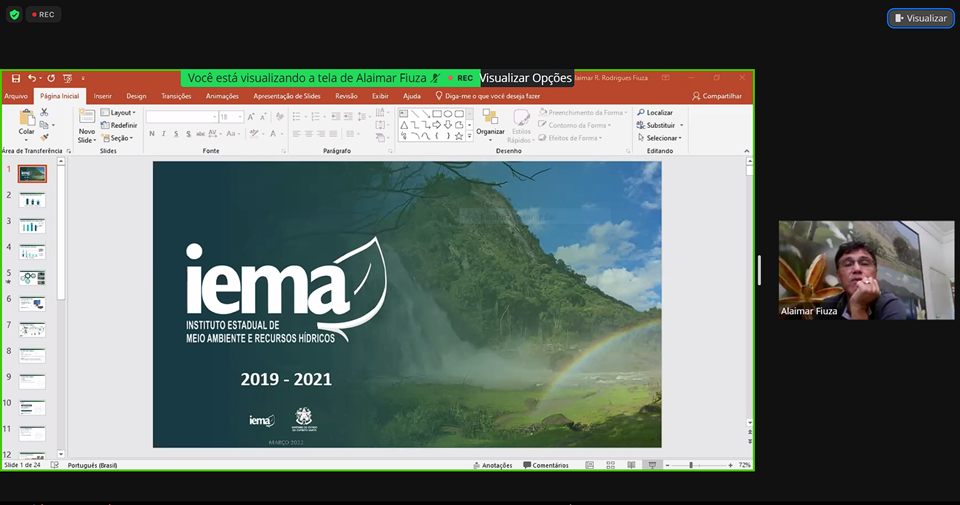The height and width of the screenshot is (505, 960).
Task: Adjust the zoom slider in status bar
Action: tap(691, 465)
